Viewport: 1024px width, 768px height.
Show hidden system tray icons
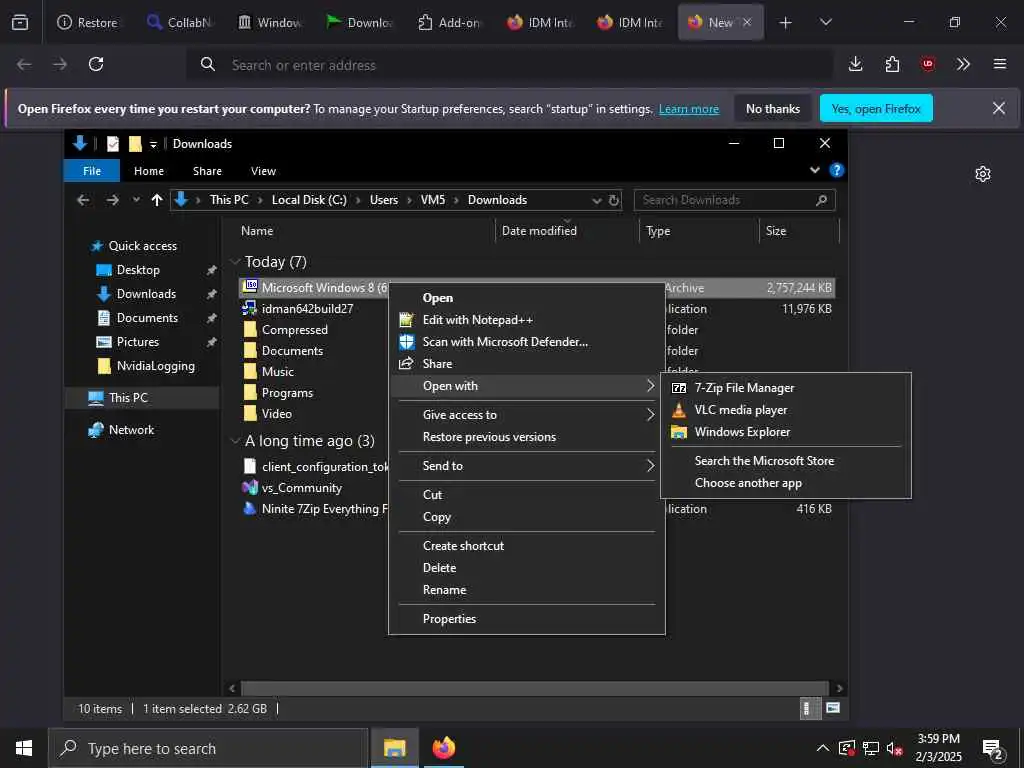[823, 748]
